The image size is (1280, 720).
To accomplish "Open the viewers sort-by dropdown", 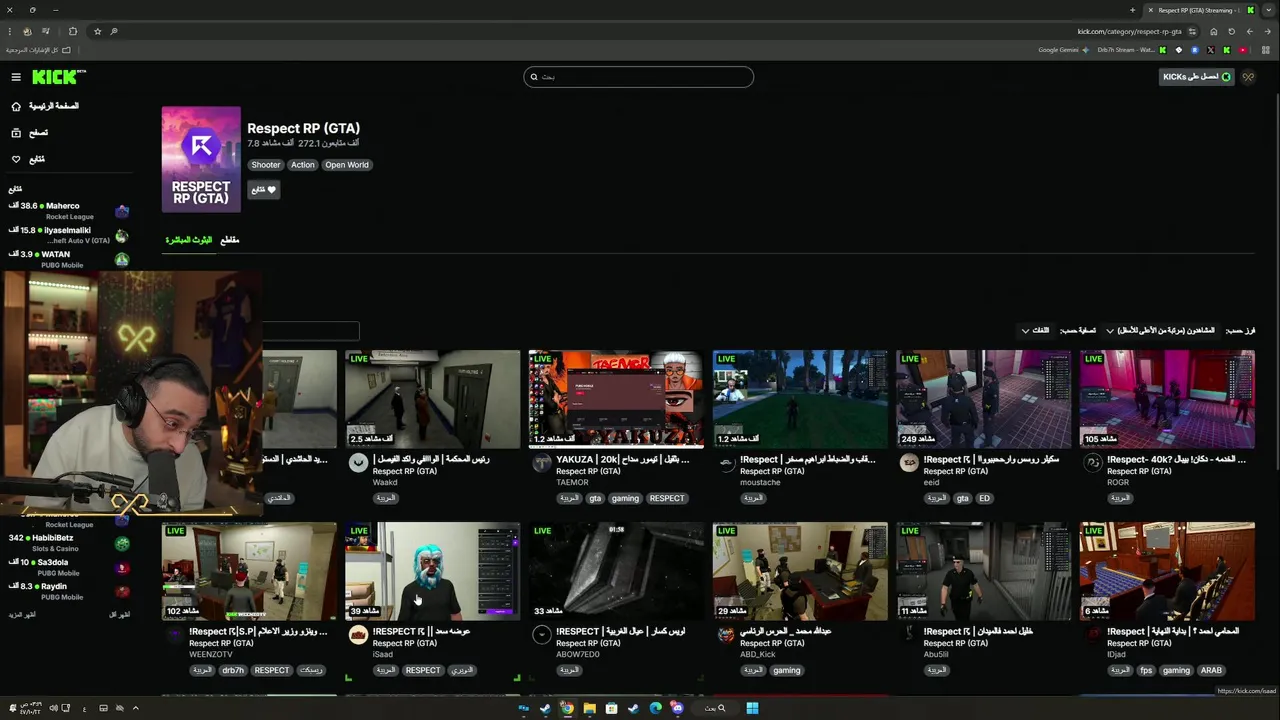I will click(1160, 330).
